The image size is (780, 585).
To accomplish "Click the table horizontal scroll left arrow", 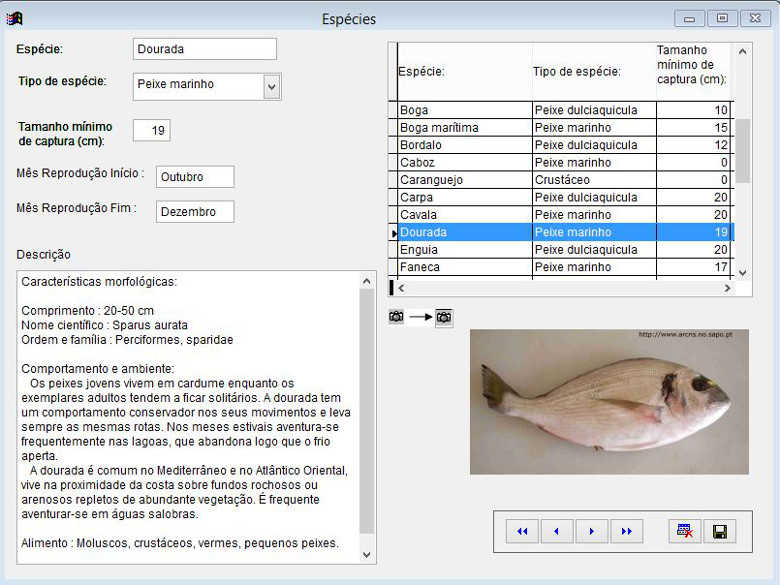I will [x=401, y=288].
